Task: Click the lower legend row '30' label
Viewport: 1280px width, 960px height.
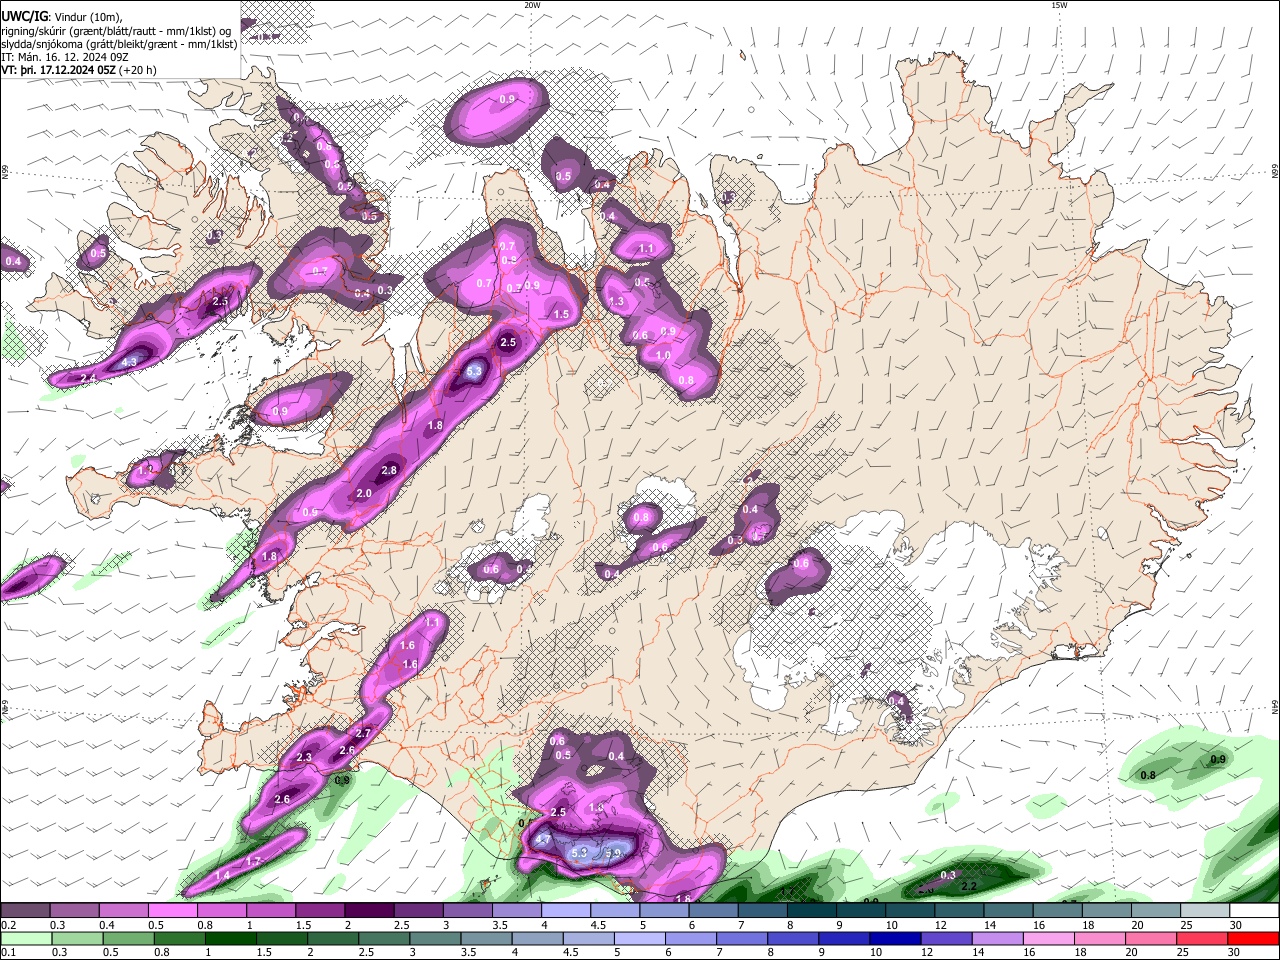Action: tap(1236, 953)
